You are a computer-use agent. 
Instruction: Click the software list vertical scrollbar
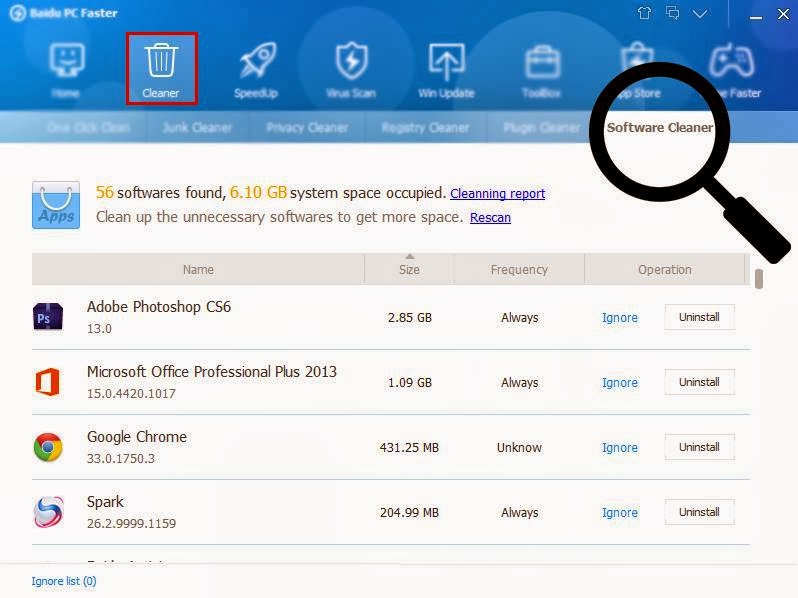tap(759, 279)
